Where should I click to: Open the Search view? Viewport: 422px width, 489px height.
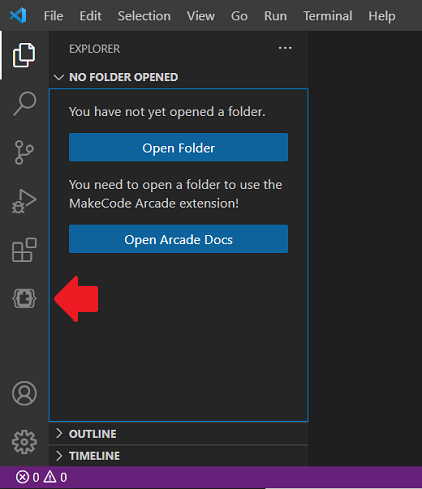(24, 104)
